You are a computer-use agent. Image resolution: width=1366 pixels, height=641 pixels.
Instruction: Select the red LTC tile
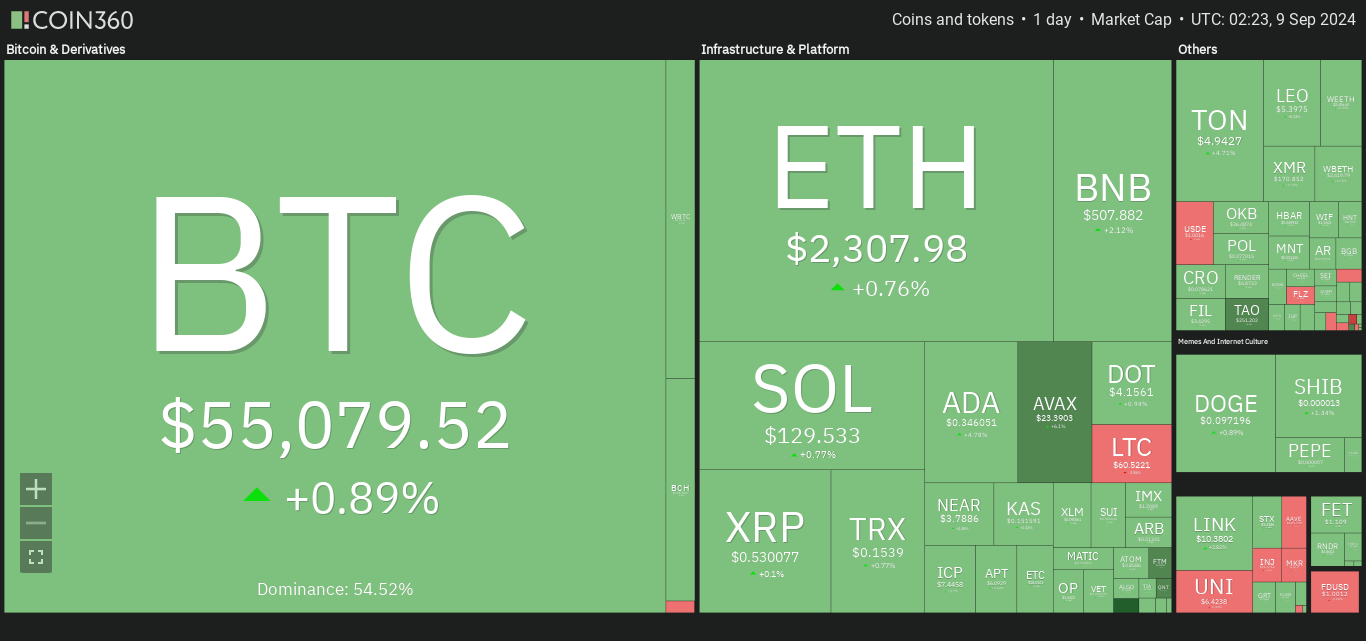[x=1131, y=453]
